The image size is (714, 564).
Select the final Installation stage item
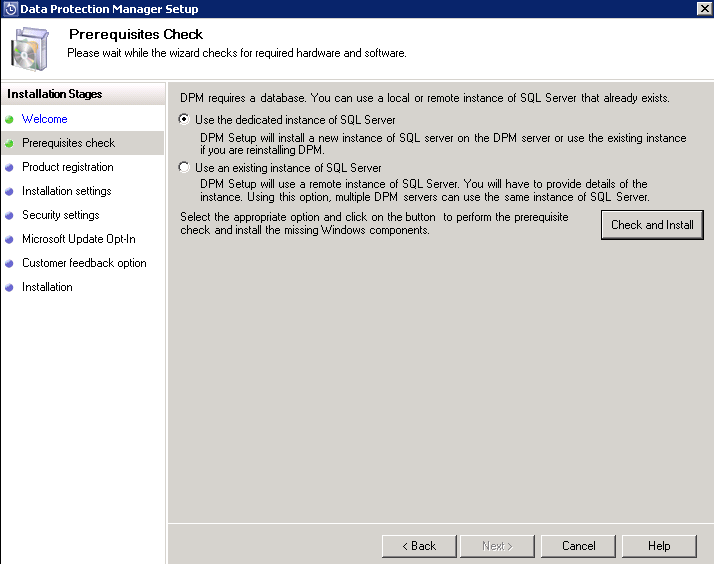[x=47, y=287]
